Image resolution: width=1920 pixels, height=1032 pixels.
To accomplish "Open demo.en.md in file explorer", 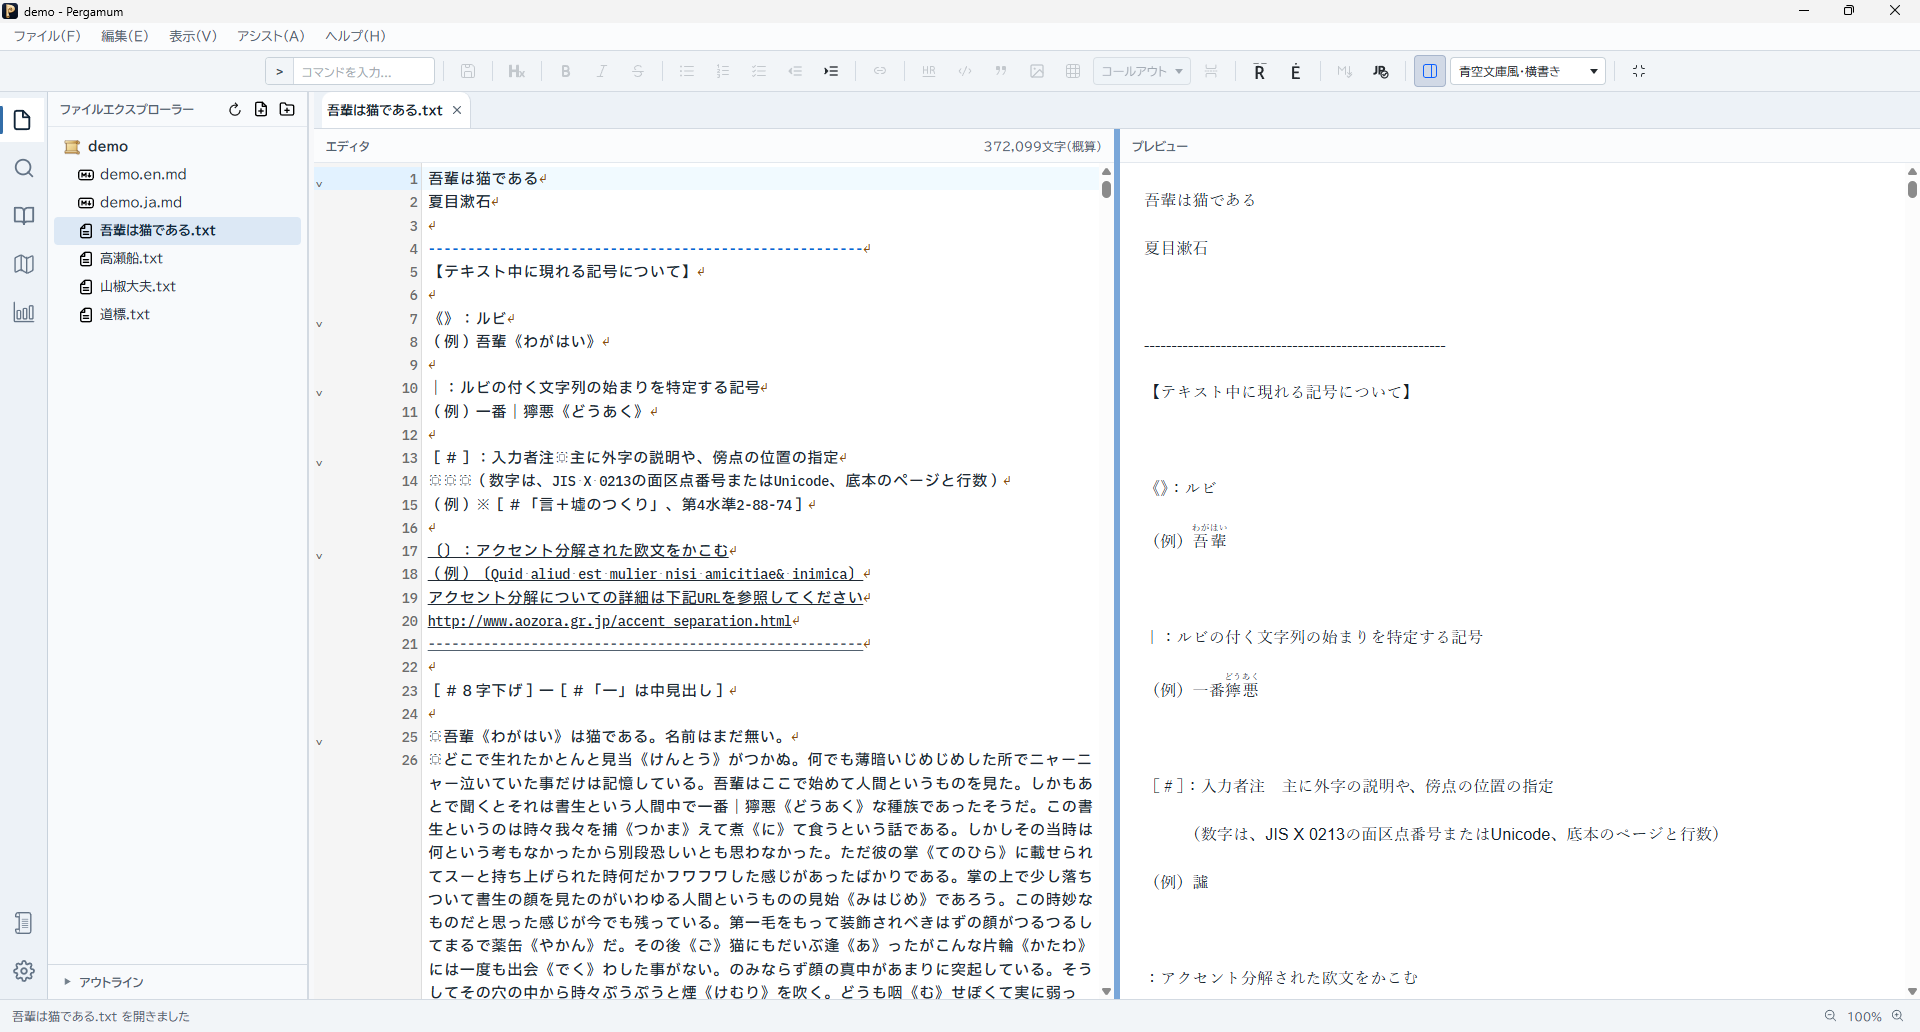I will (x=143, y=174).
